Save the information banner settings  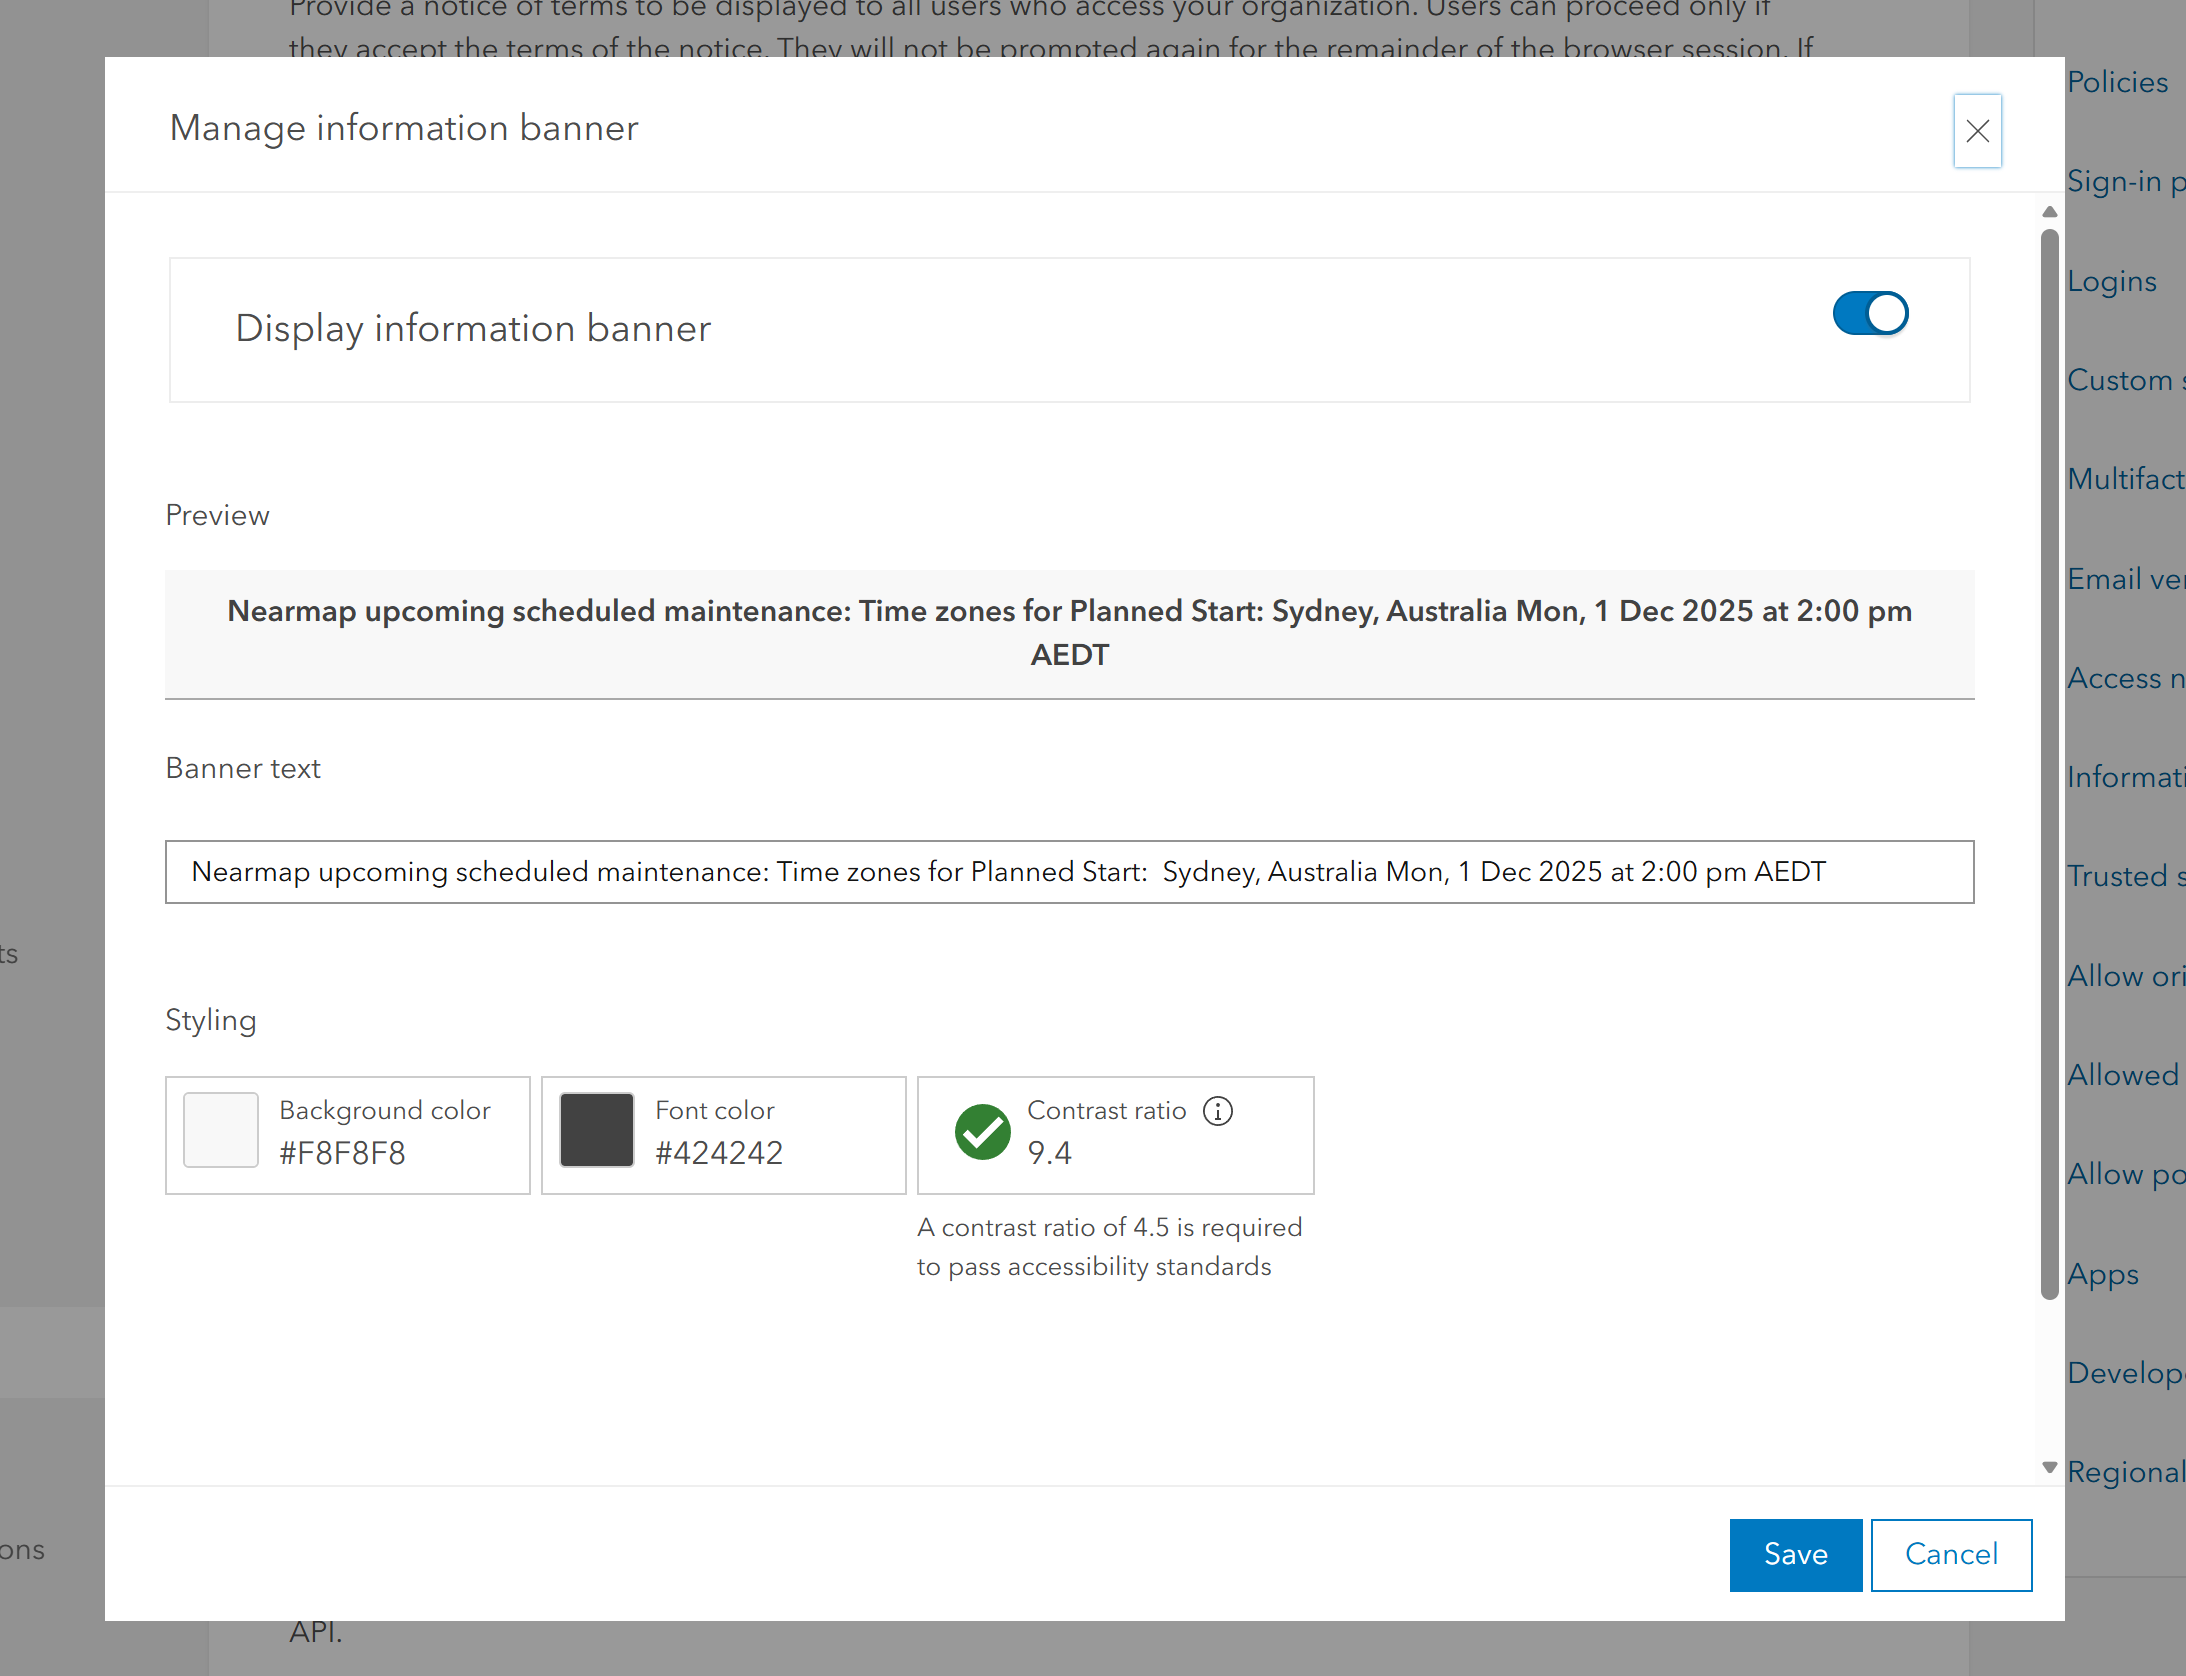(1796, 1554)
